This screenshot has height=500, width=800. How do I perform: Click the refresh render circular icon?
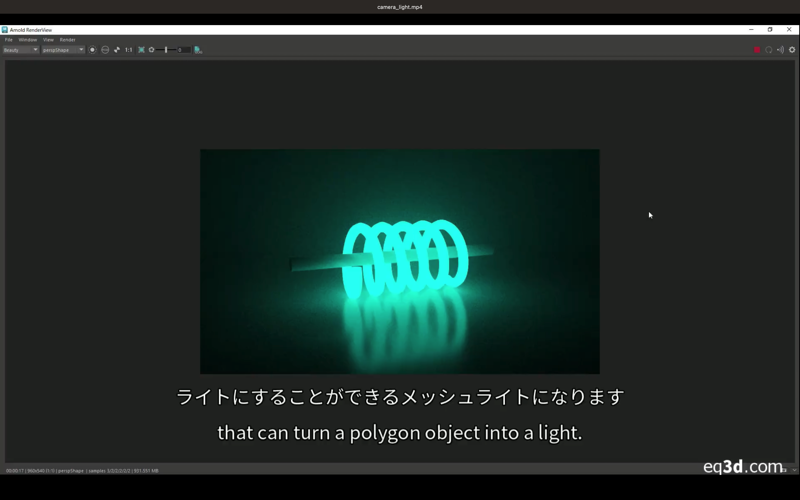click(x=769, y=50)
